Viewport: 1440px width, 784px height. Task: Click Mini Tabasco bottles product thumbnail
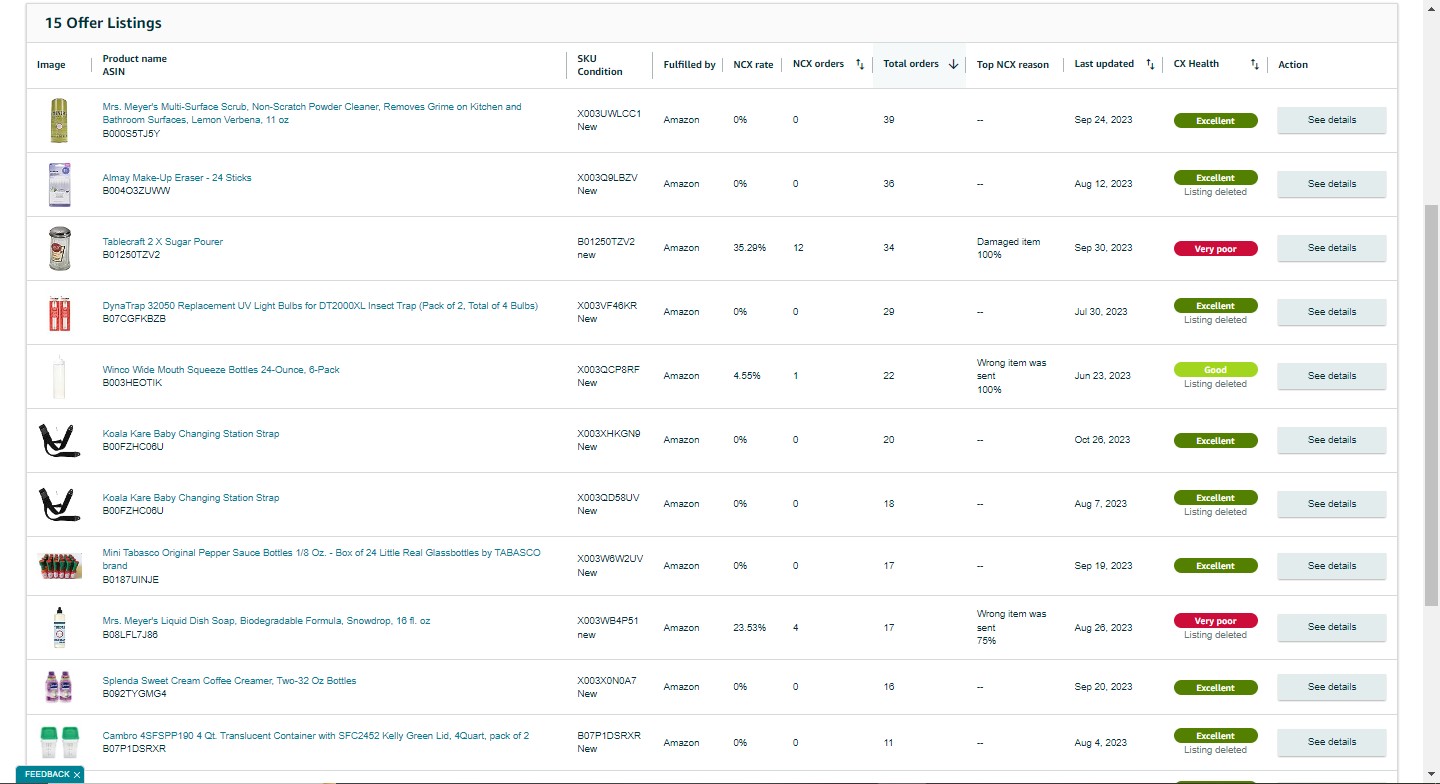pyautogui.click(x=60, y=566)
